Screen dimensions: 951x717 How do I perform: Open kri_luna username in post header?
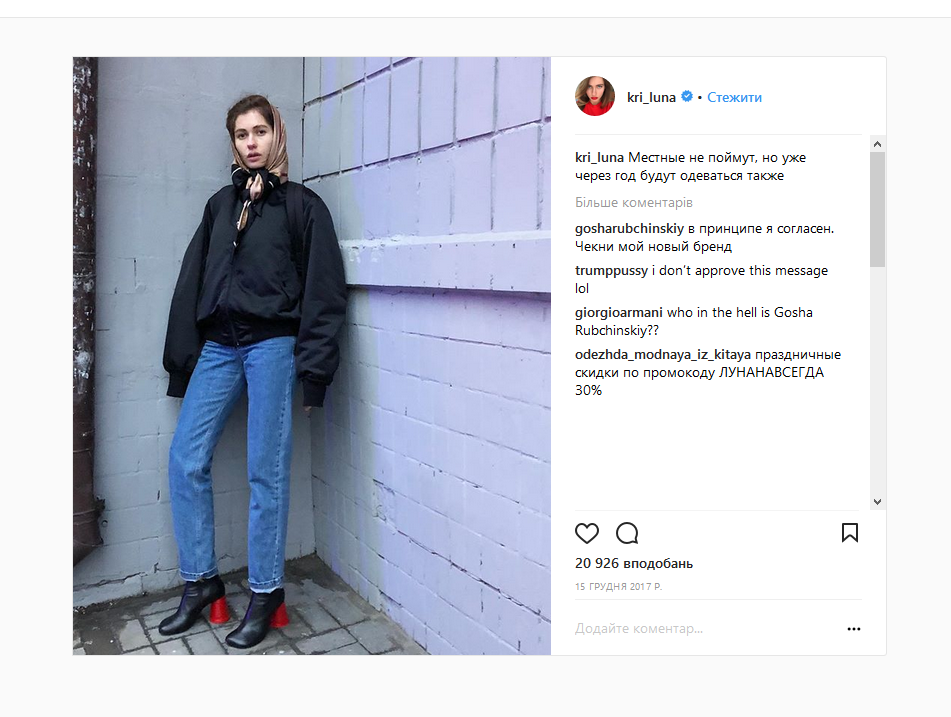click(x=651, y=97)
